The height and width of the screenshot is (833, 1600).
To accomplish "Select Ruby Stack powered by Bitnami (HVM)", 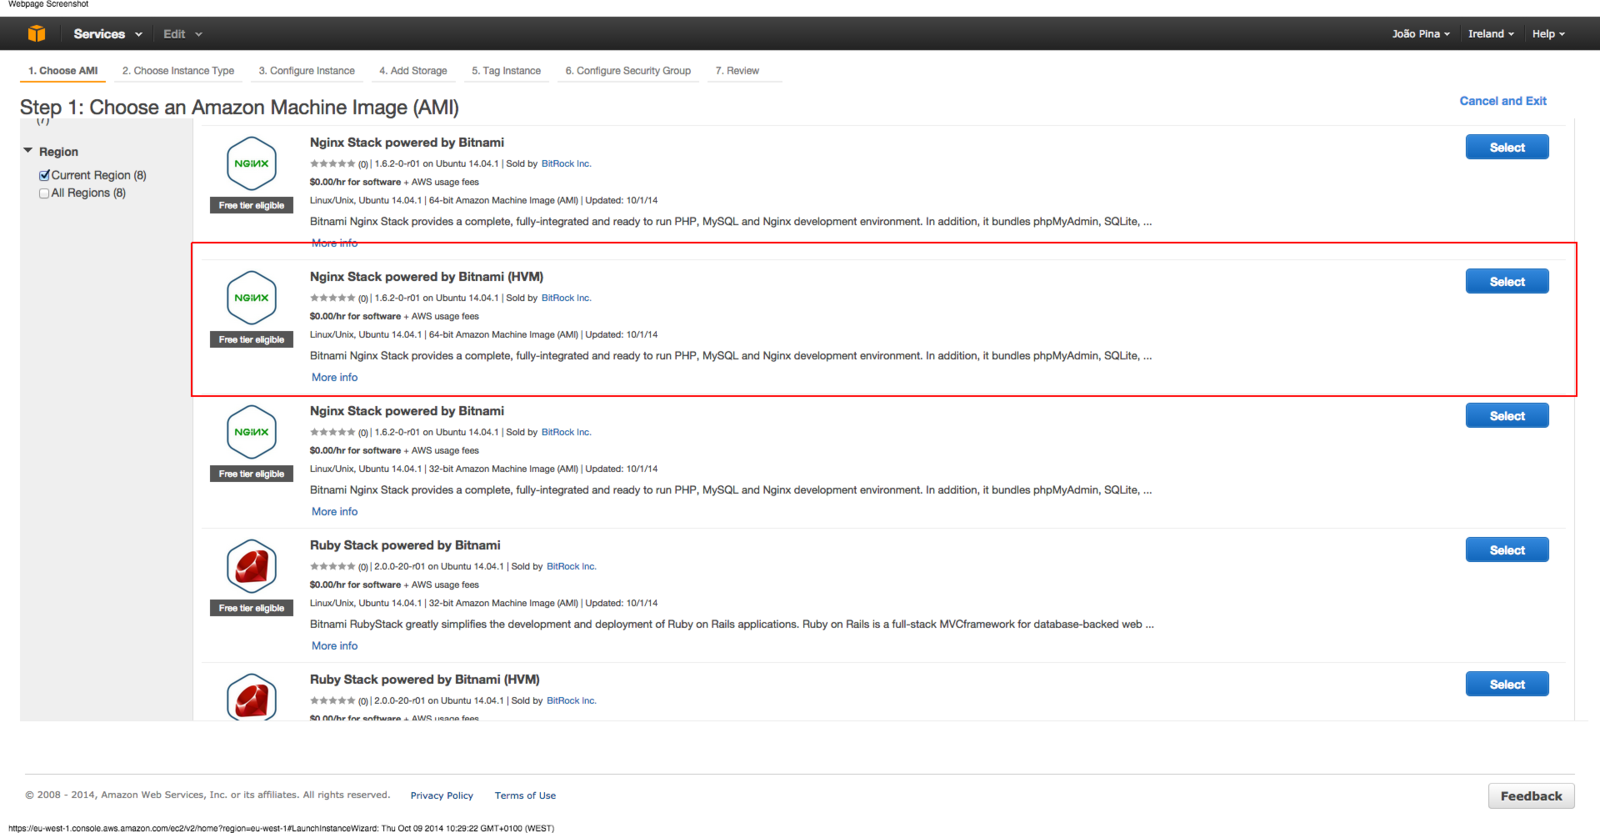I will [x=1507, y=684].
